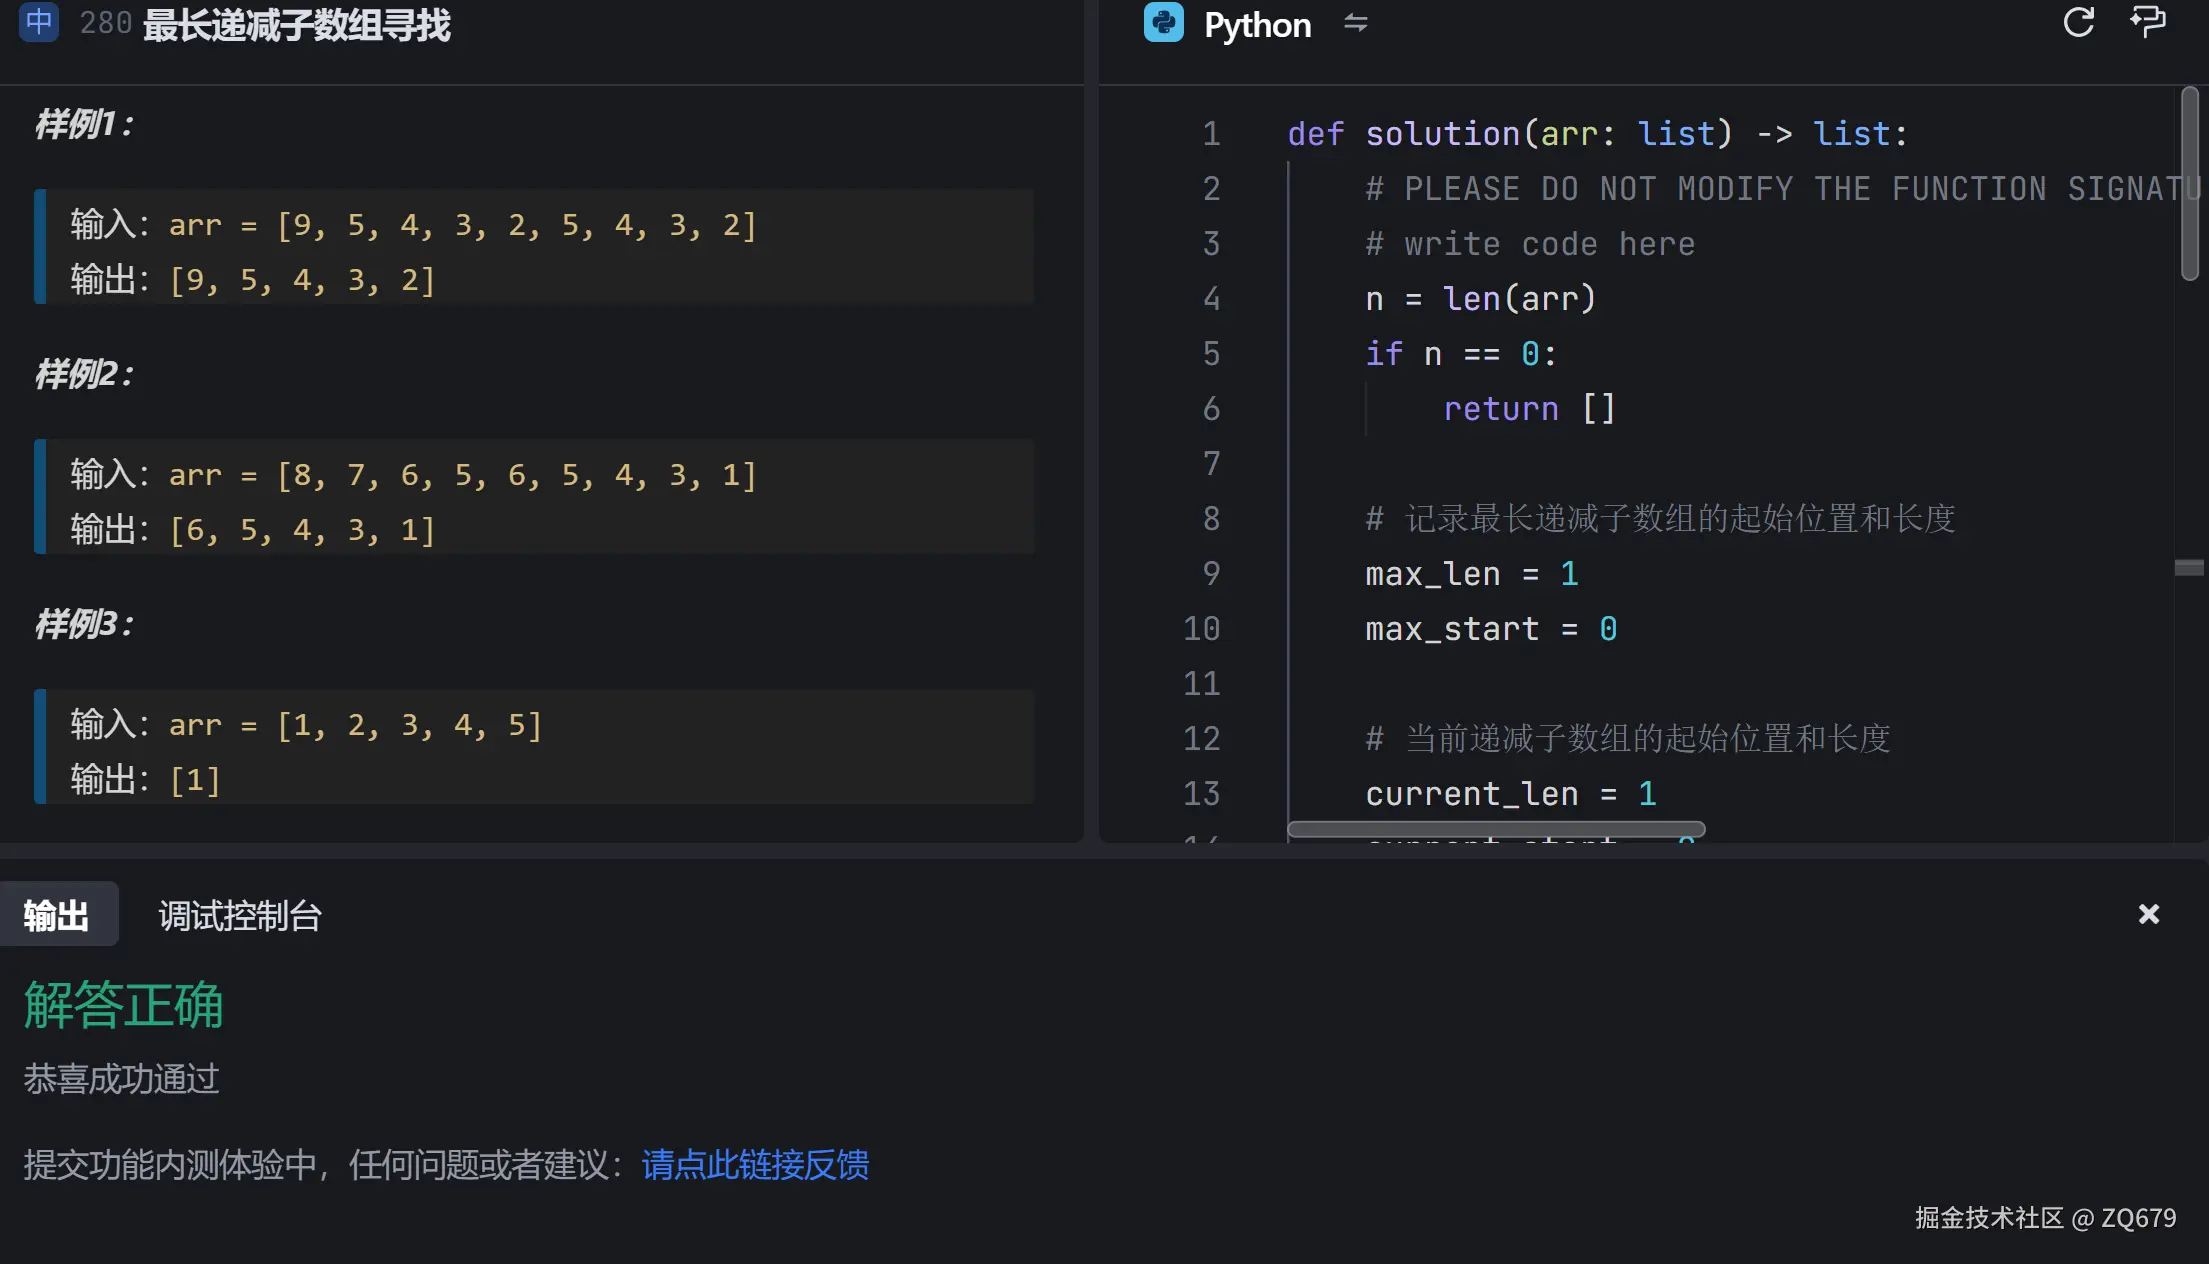Place cursor on max_len = 1 line
This screenshot has width=2209, height=1264.
coord(1471,574)
